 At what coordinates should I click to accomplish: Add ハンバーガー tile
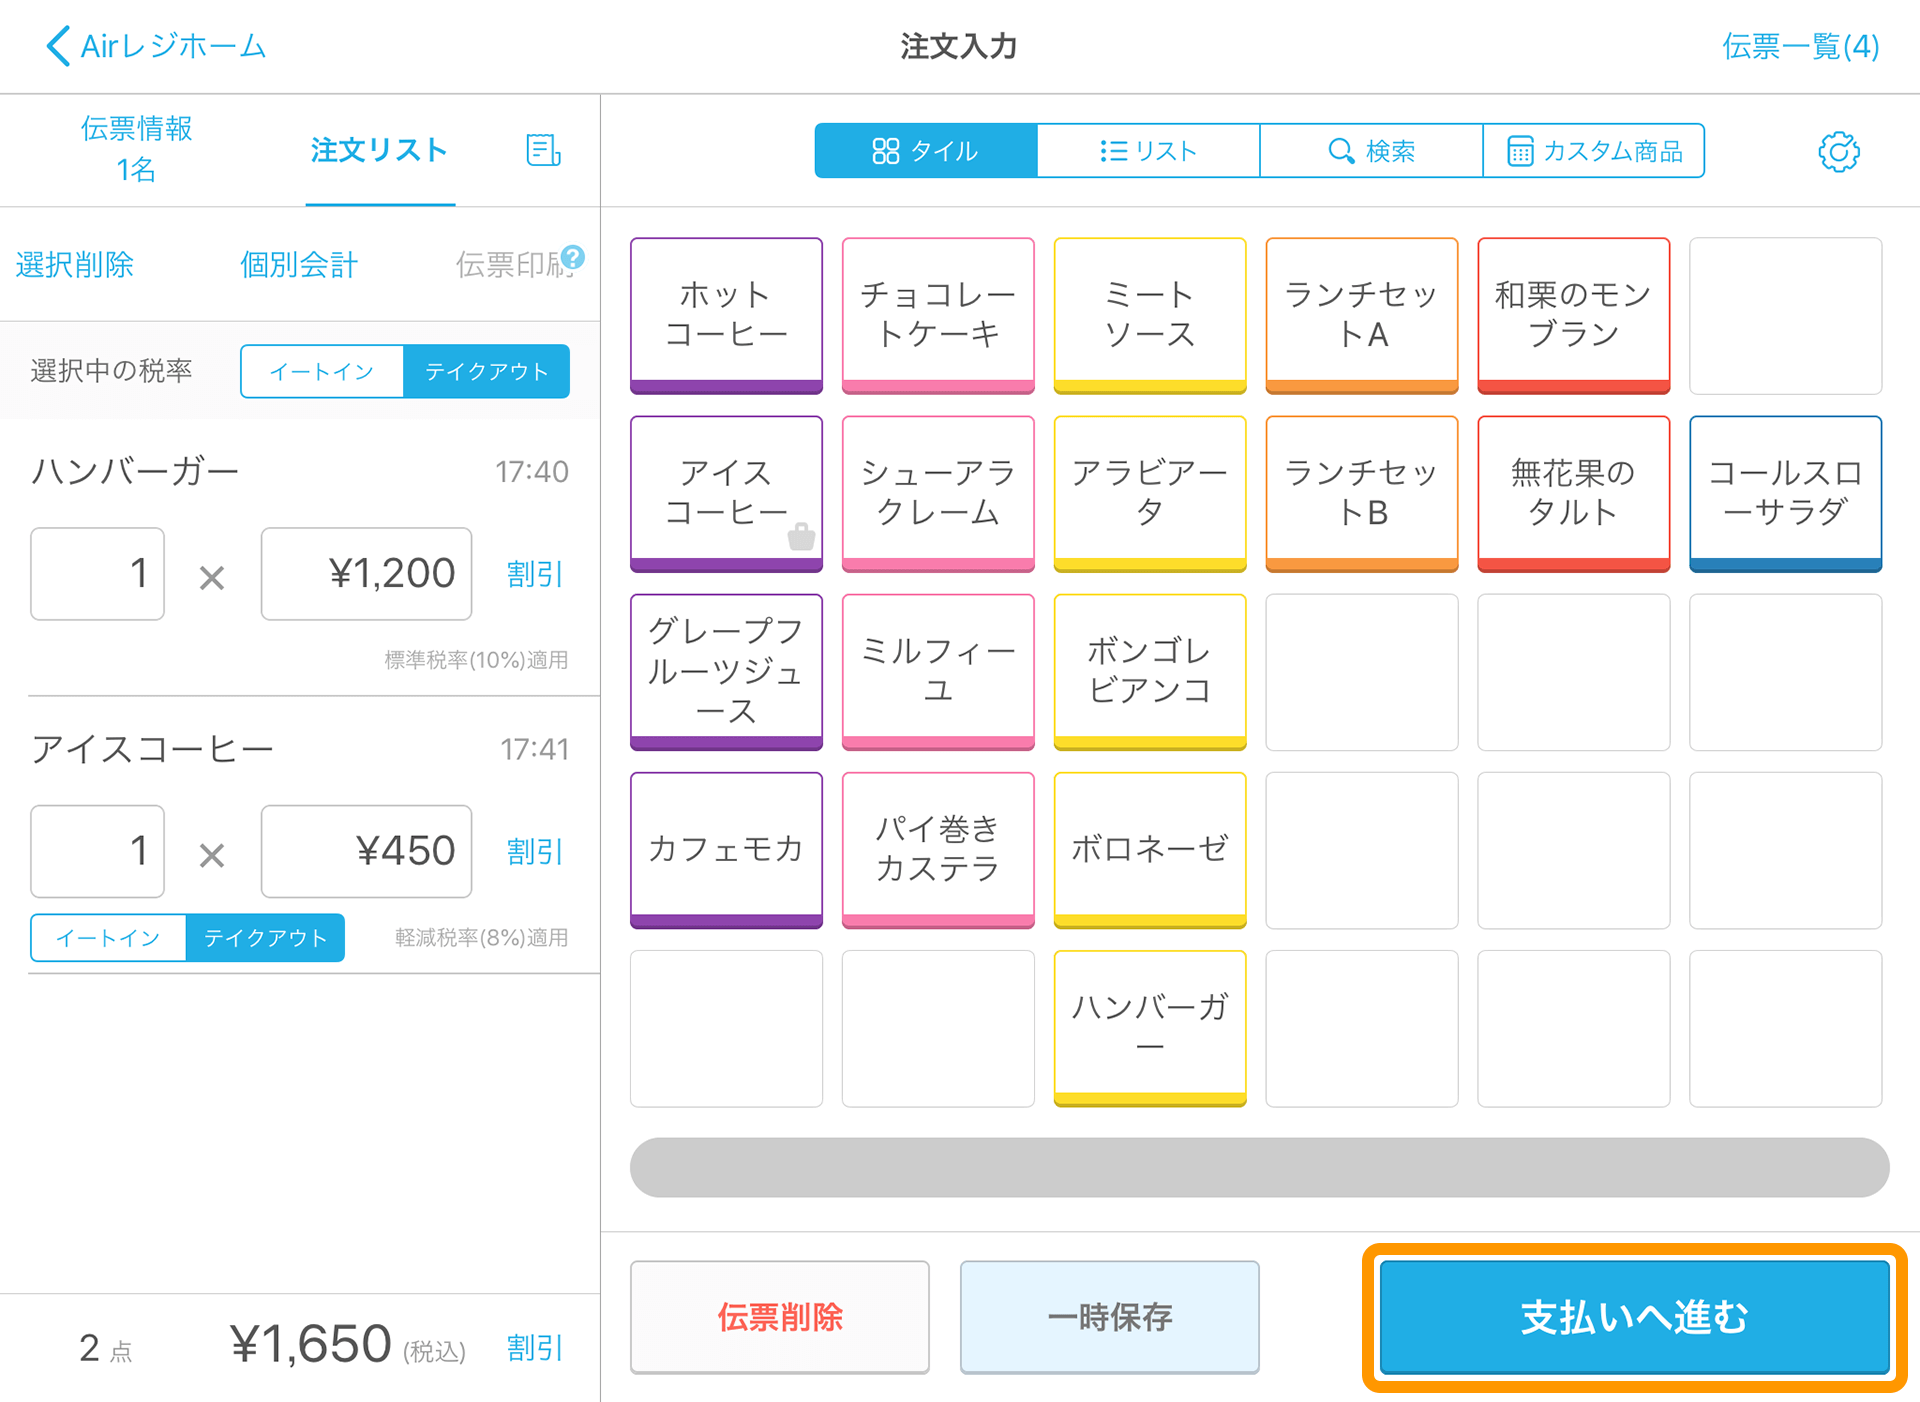point(1150,1028)
